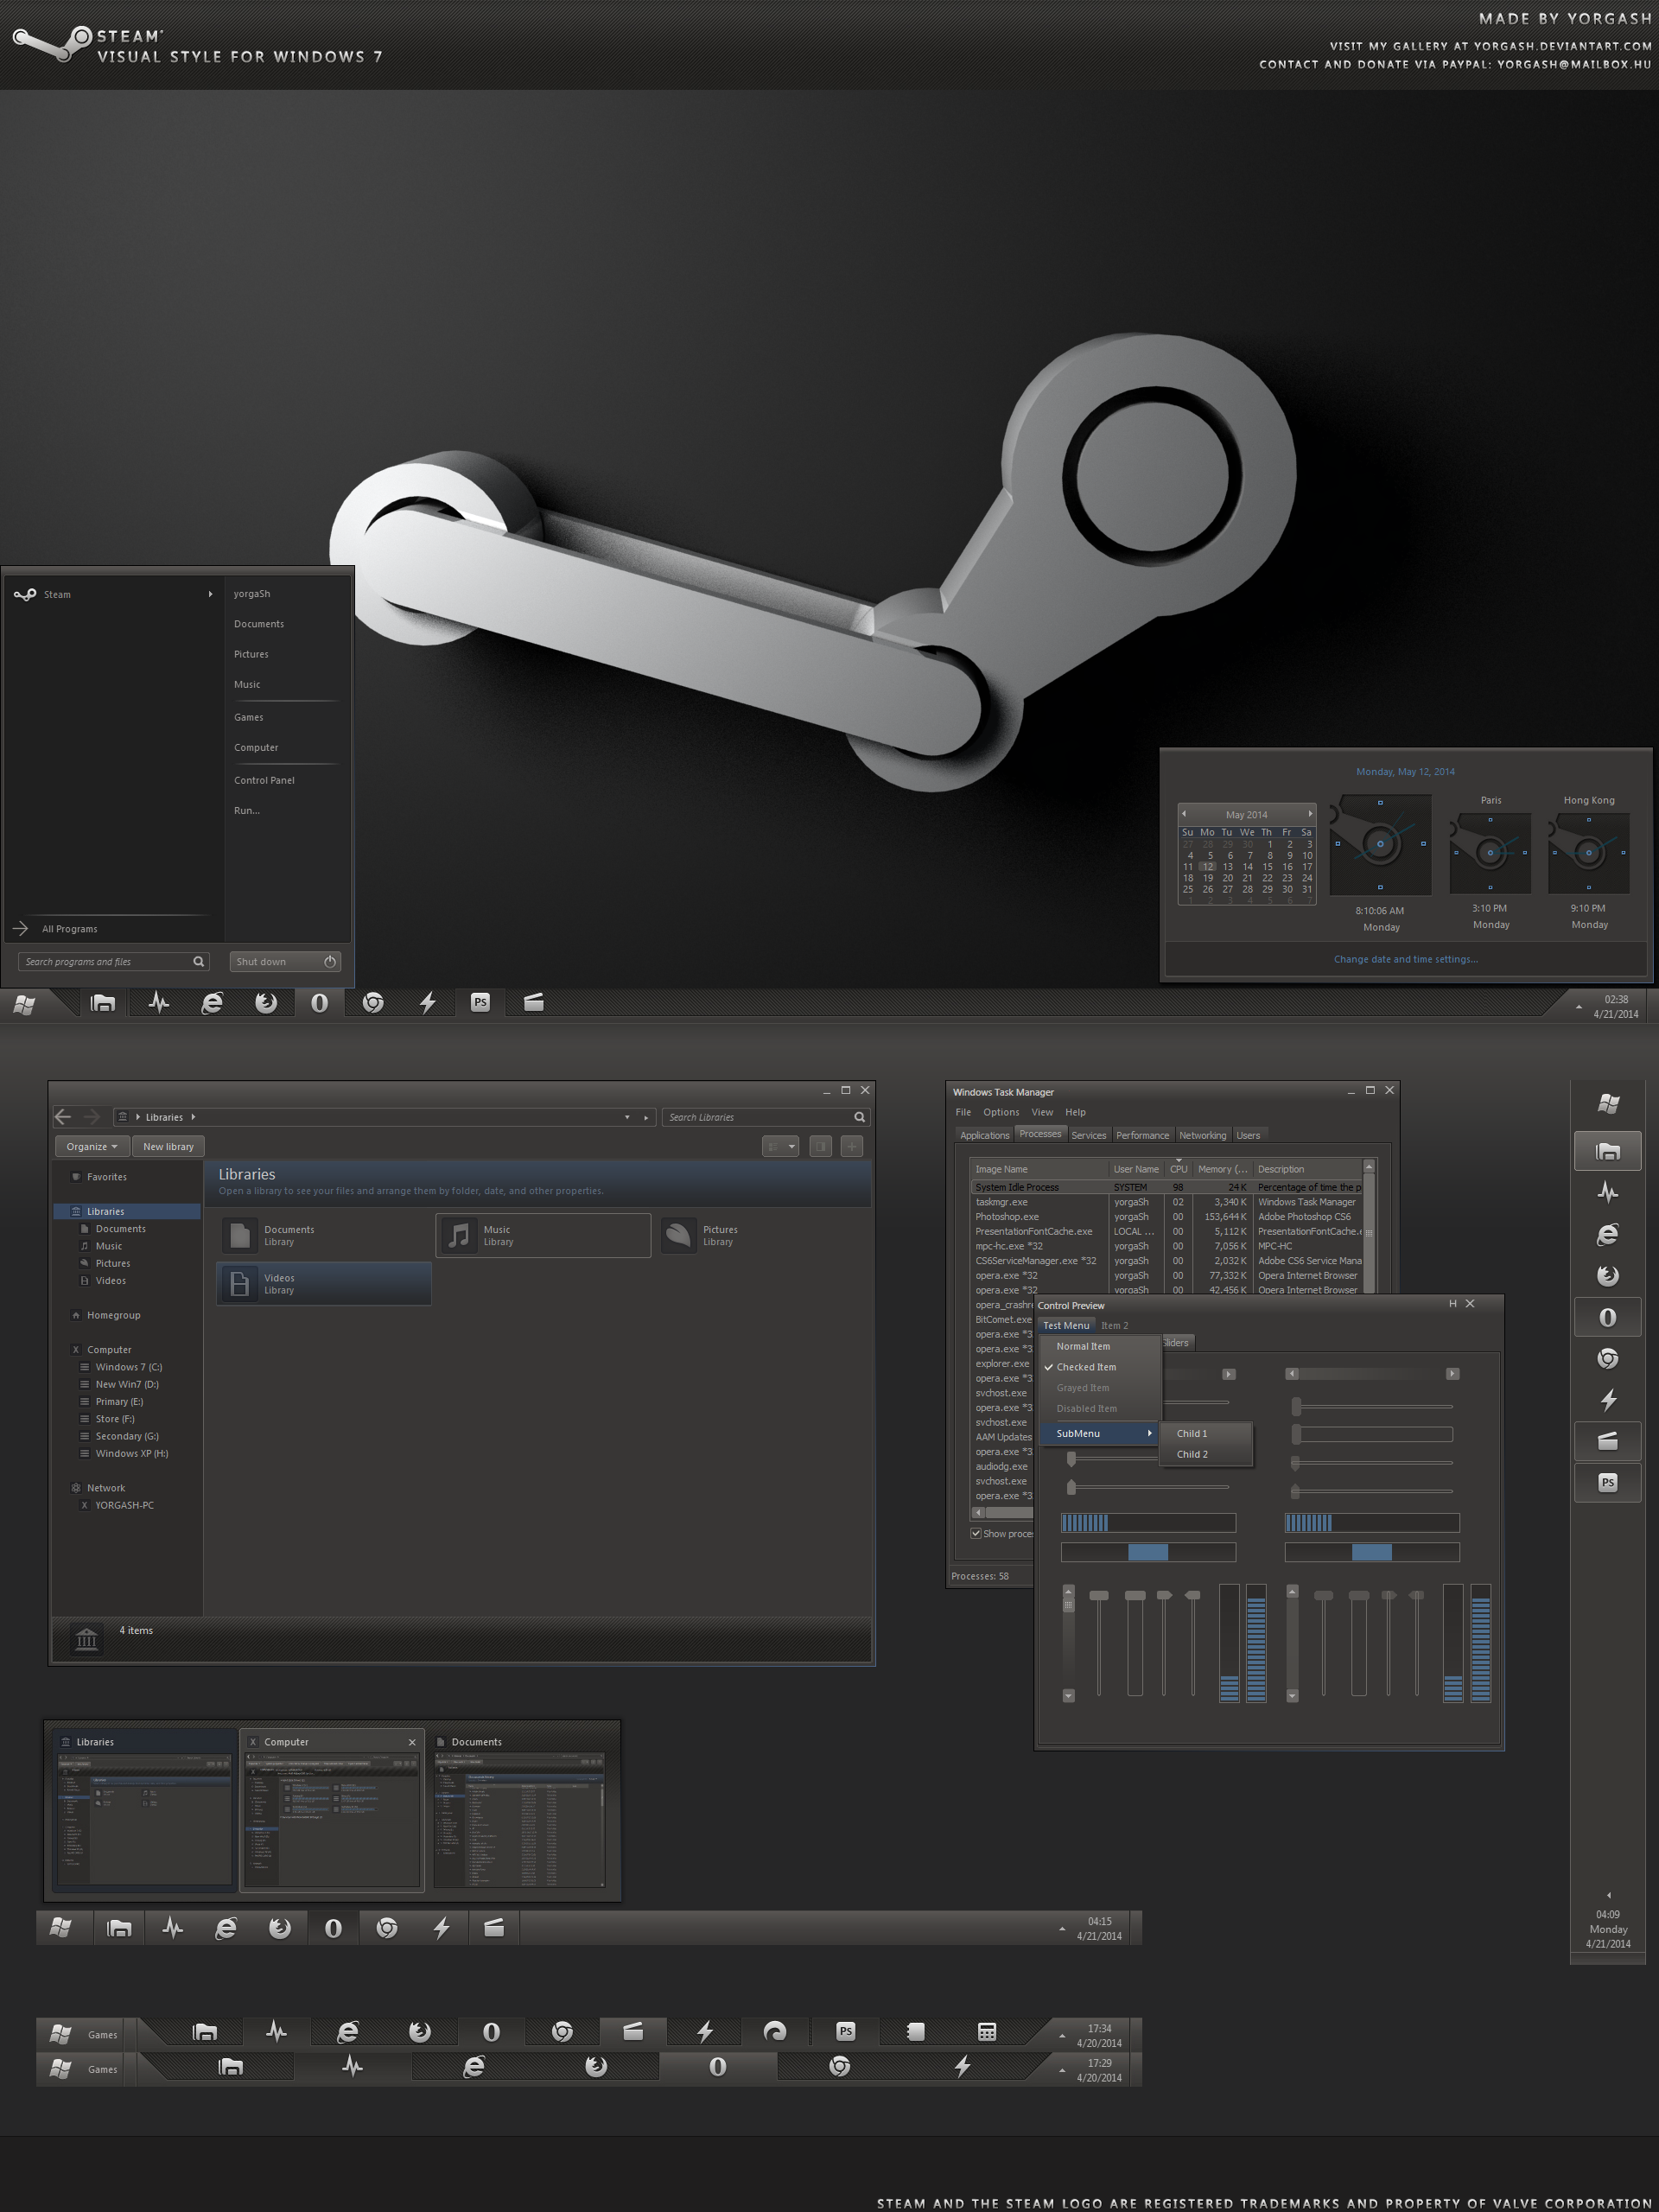Select taskmgr.exe row in process list
This screenshot has width=1659, height=2212.
tap(1167, 1202)
